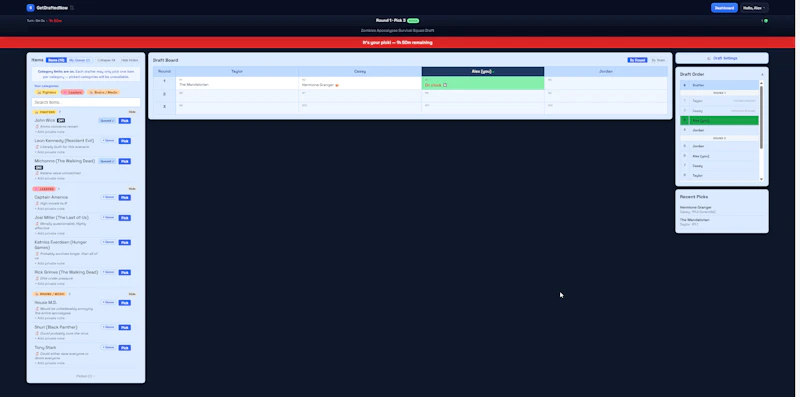The height and width of the screenshot is (397, 800).
Task: Toggle Queued state for Michonne
Action: pos(107,161)
